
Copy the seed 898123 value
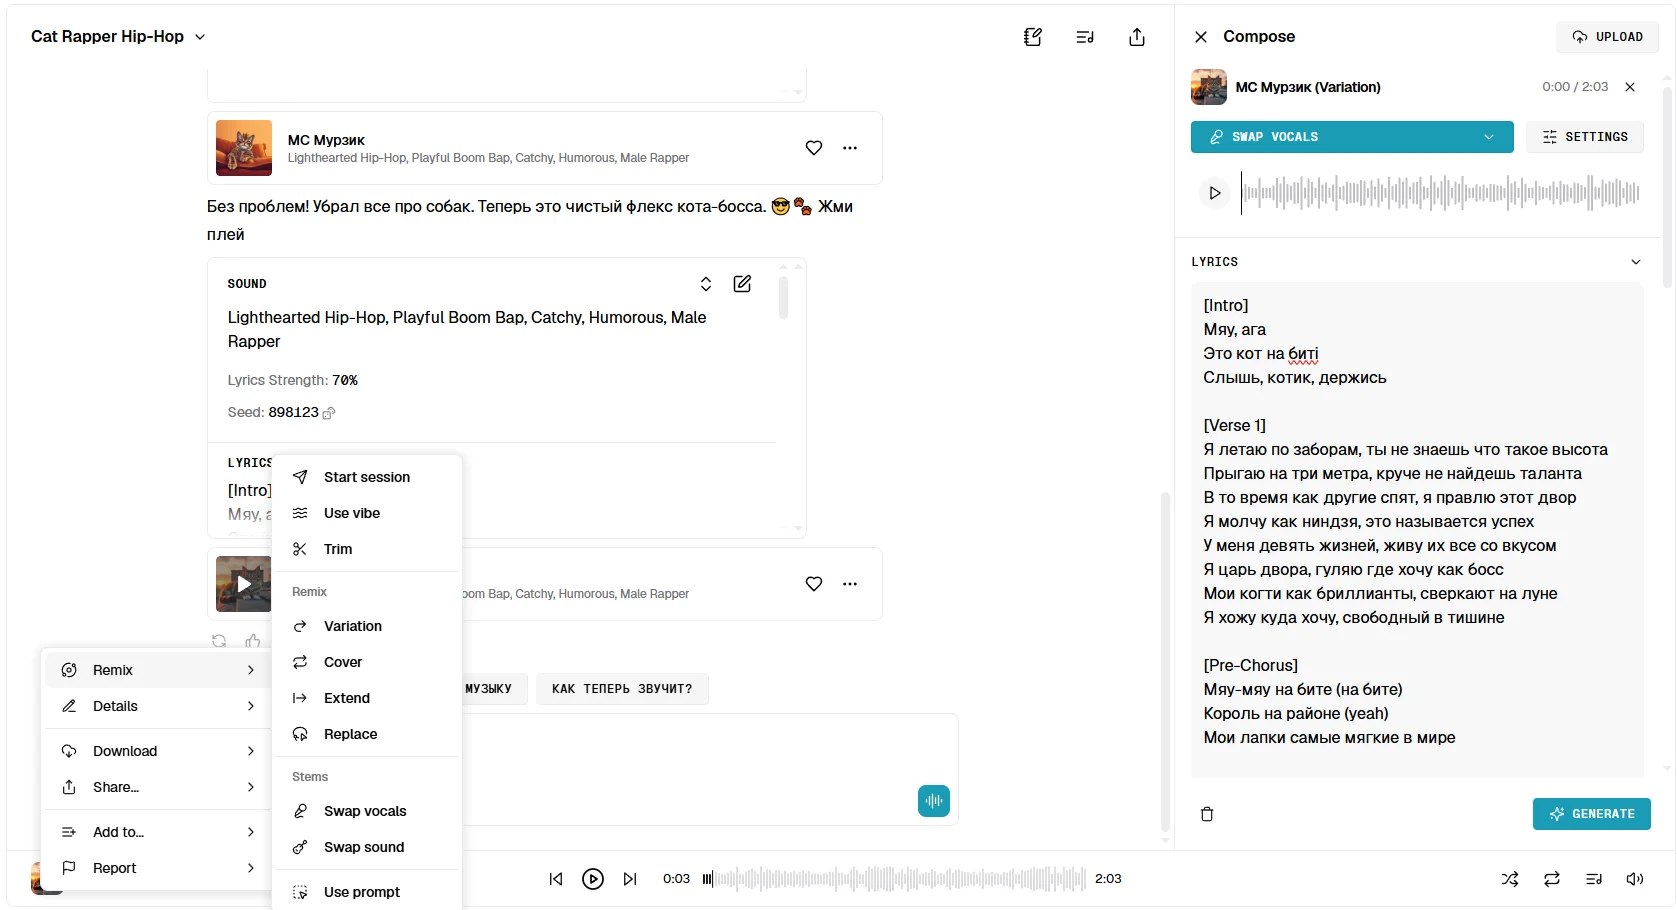[329, 413]
